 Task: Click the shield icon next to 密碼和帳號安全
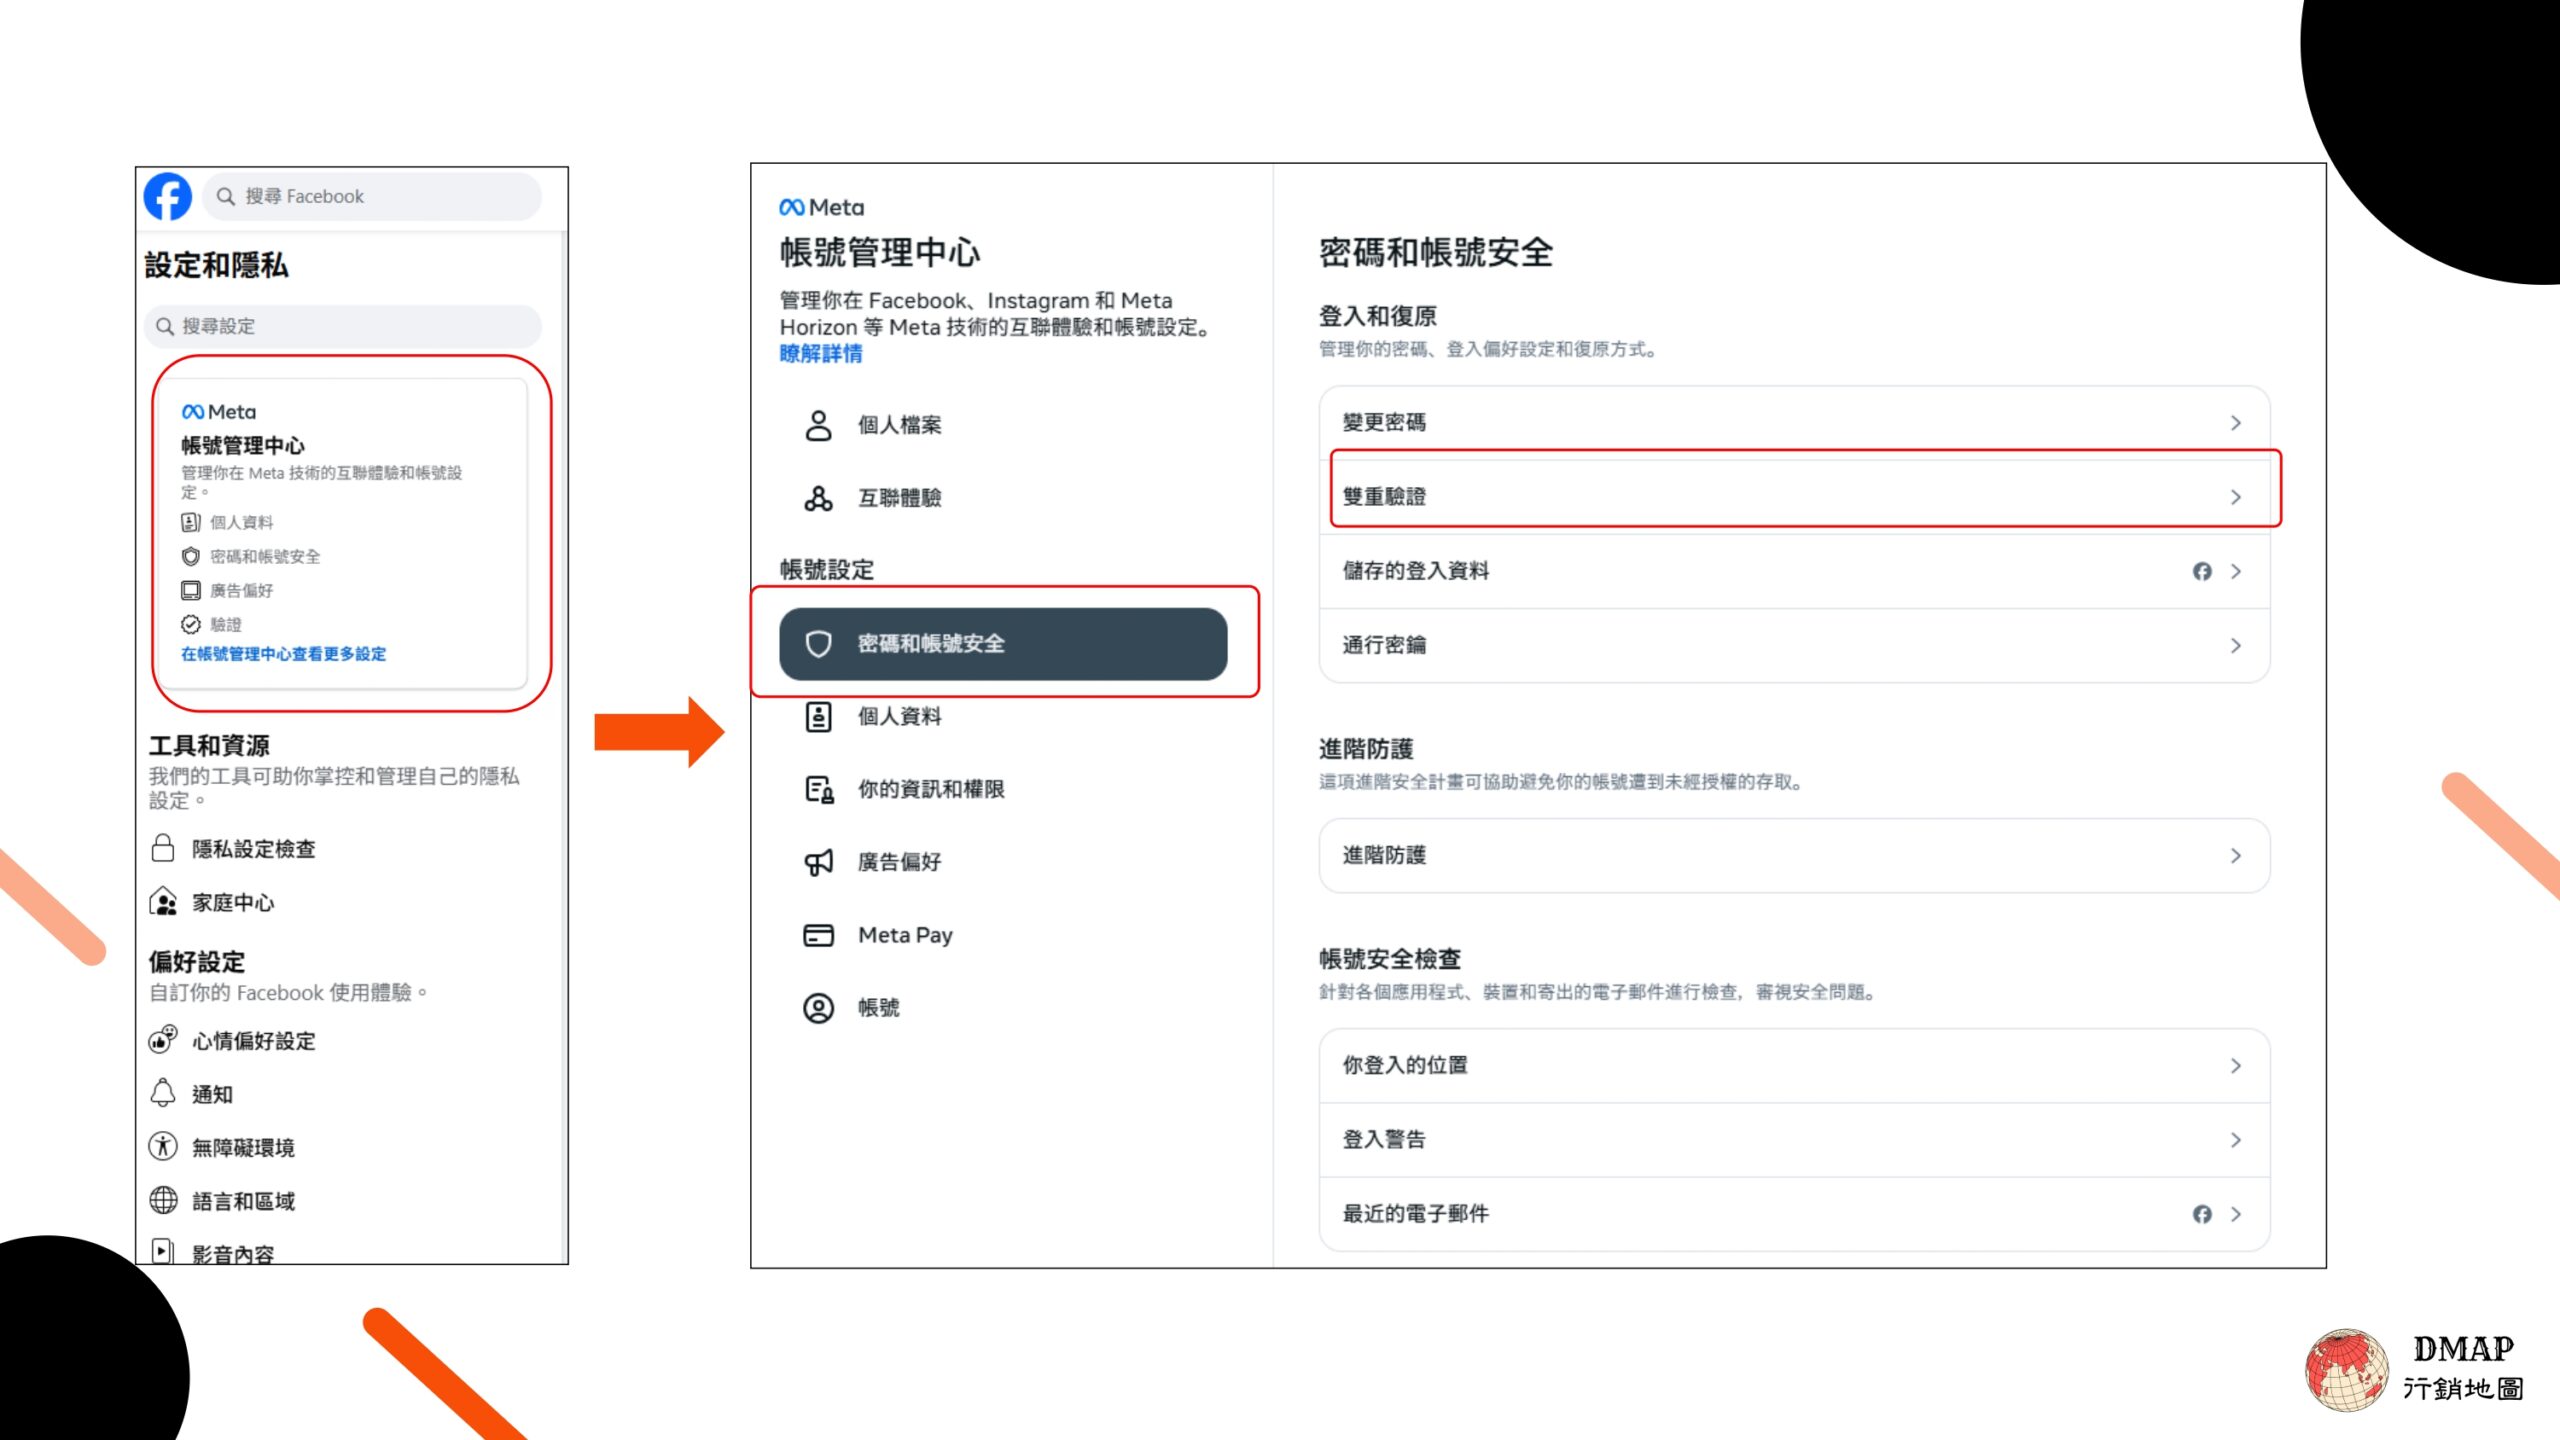tap(818, 644)
